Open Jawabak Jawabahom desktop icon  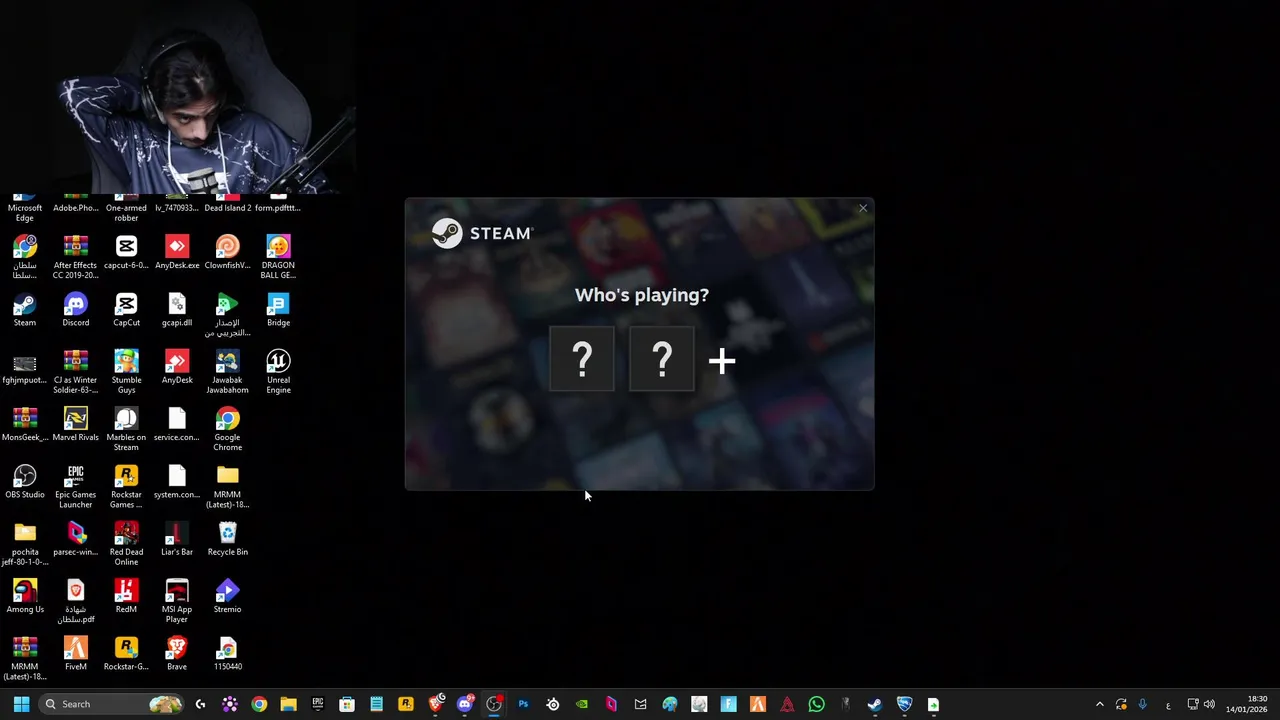point(227,371)
